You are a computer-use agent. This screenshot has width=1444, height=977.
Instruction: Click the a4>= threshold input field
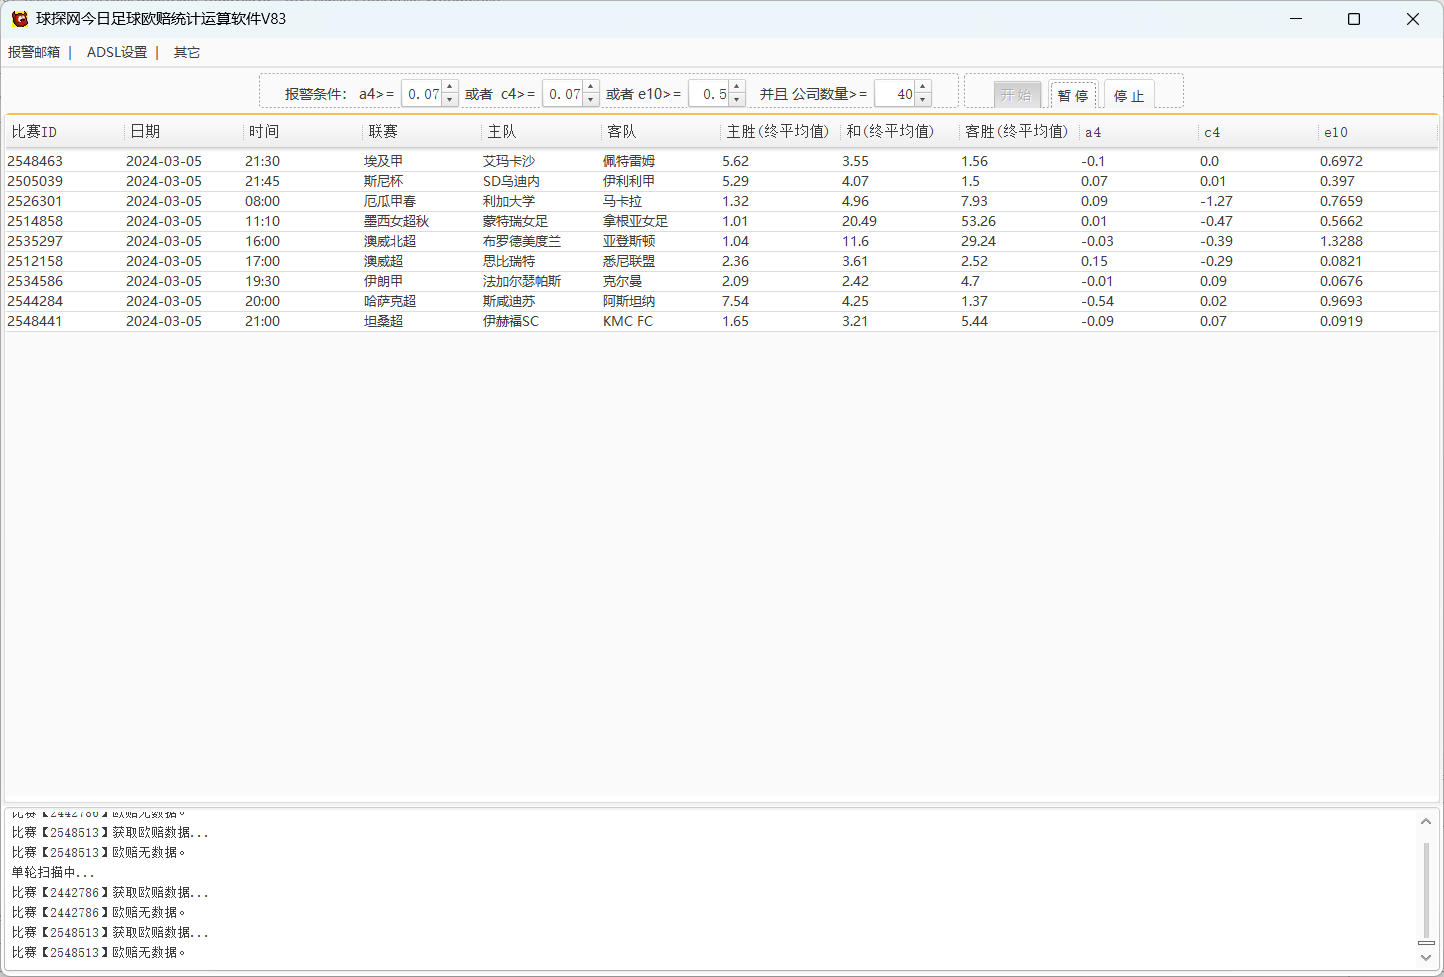point(421,94)
